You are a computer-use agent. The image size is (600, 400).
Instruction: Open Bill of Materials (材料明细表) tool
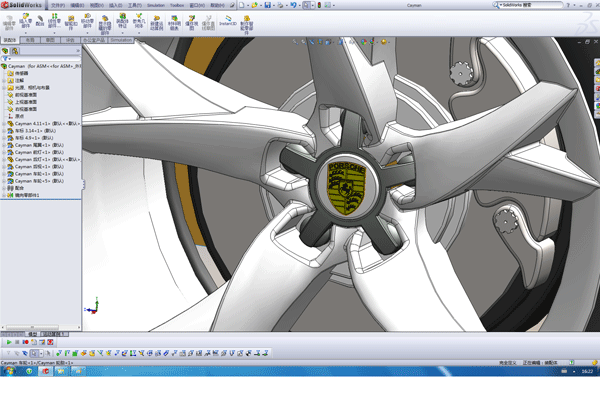pos(174,23)
